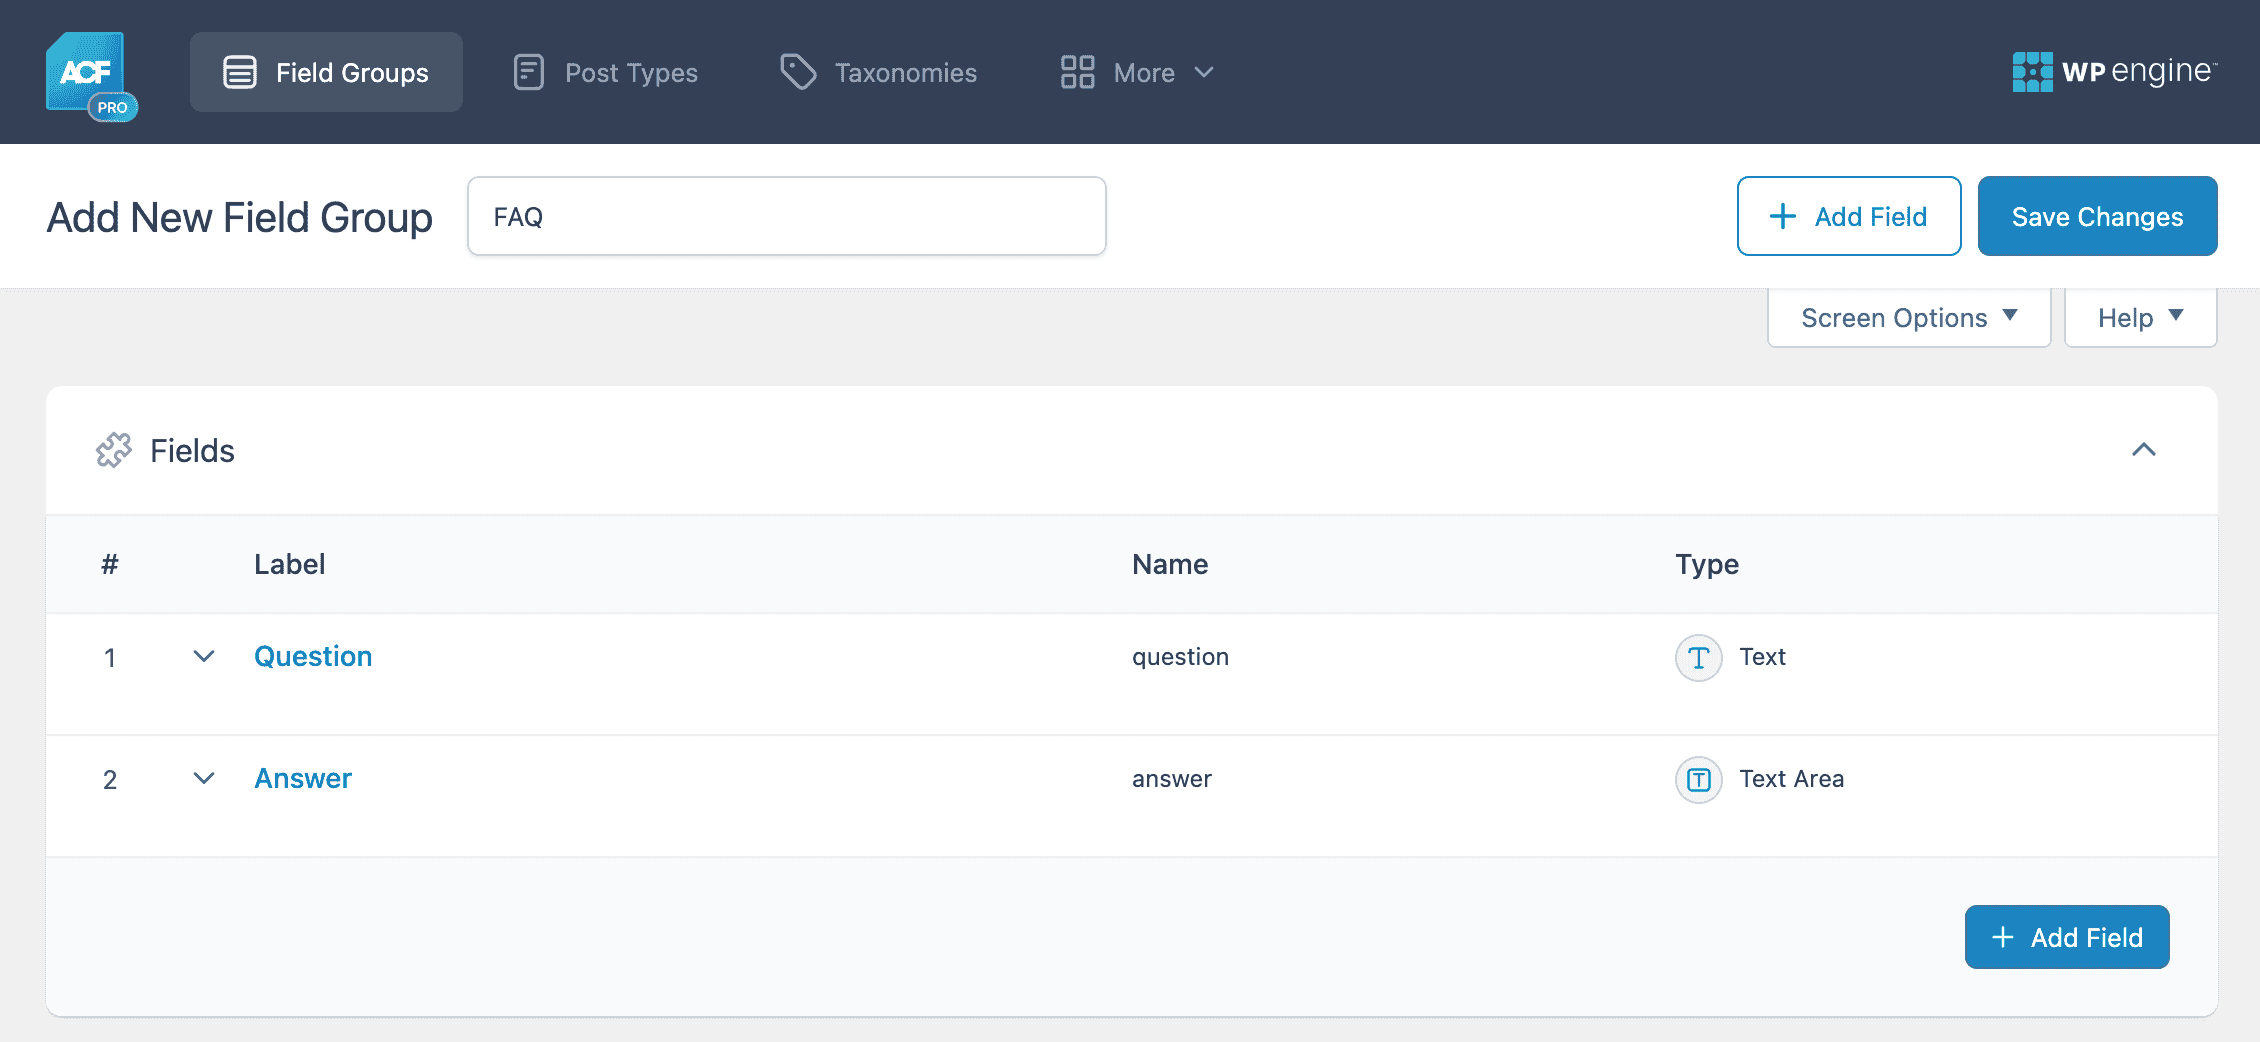Open the Post Types tab
Image resolution: width=2260 pixels, height=1042 pixels.
coord(605,72)
